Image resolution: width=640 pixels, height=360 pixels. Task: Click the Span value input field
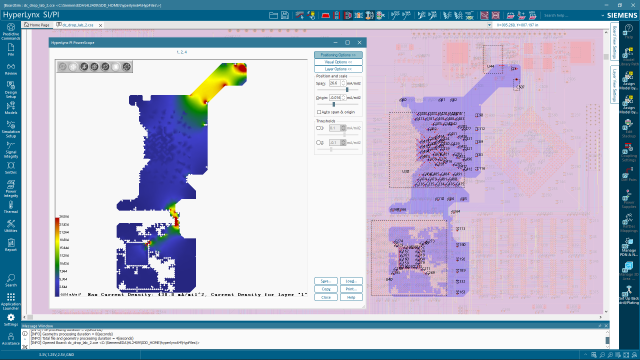point(334,83)
